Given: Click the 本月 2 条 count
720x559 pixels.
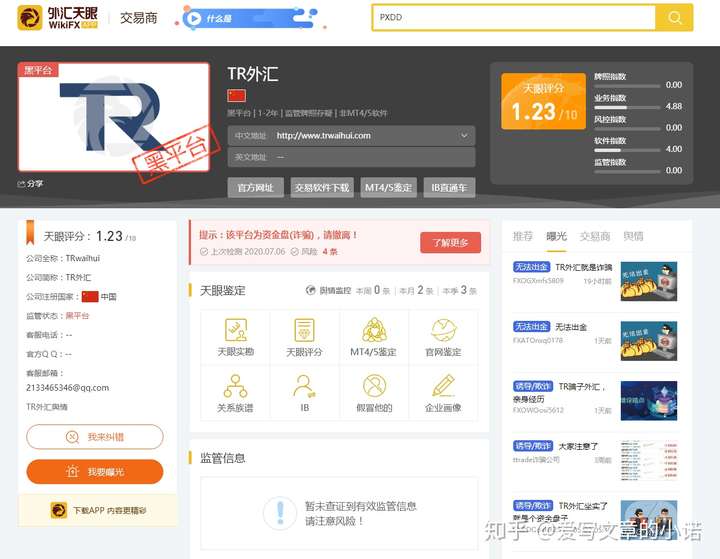Looking at the screenshot, I should (x=416, y=290).
